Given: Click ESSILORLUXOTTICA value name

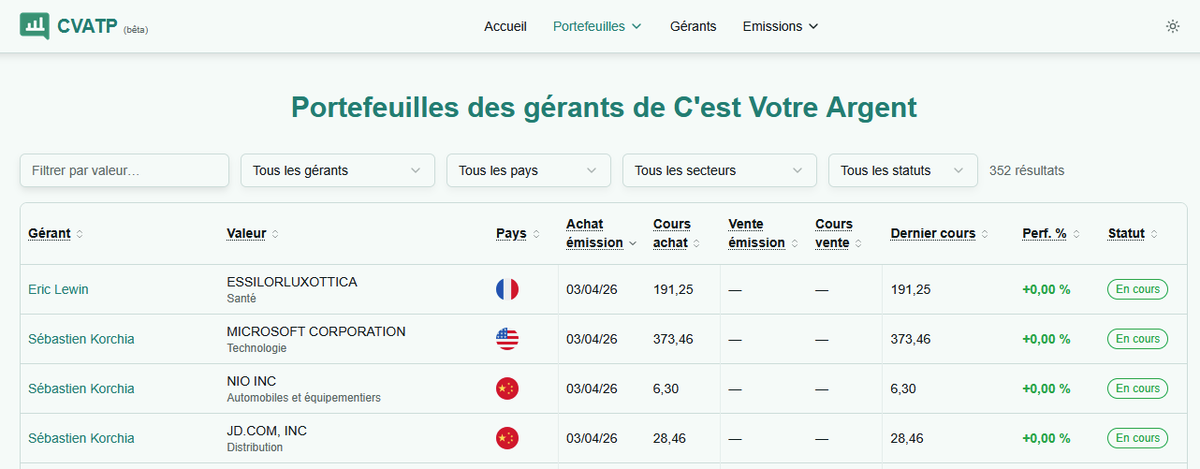Looking at the screenshot, I should point(292,282).
